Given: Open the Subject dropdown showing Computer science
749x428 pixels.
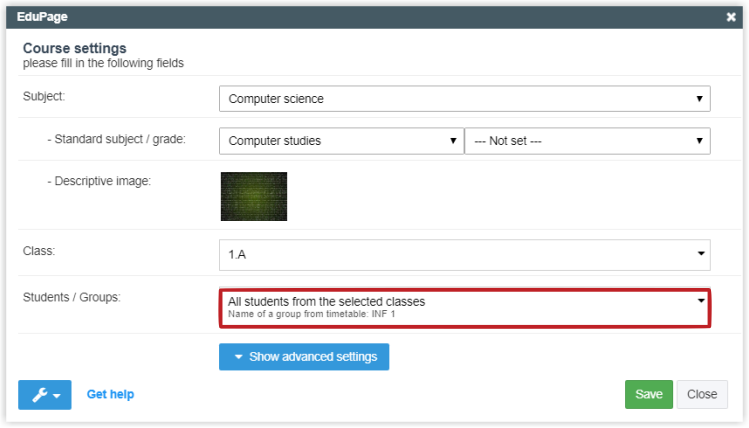Looking at the screenshot, I should click(x=464, y=99).
